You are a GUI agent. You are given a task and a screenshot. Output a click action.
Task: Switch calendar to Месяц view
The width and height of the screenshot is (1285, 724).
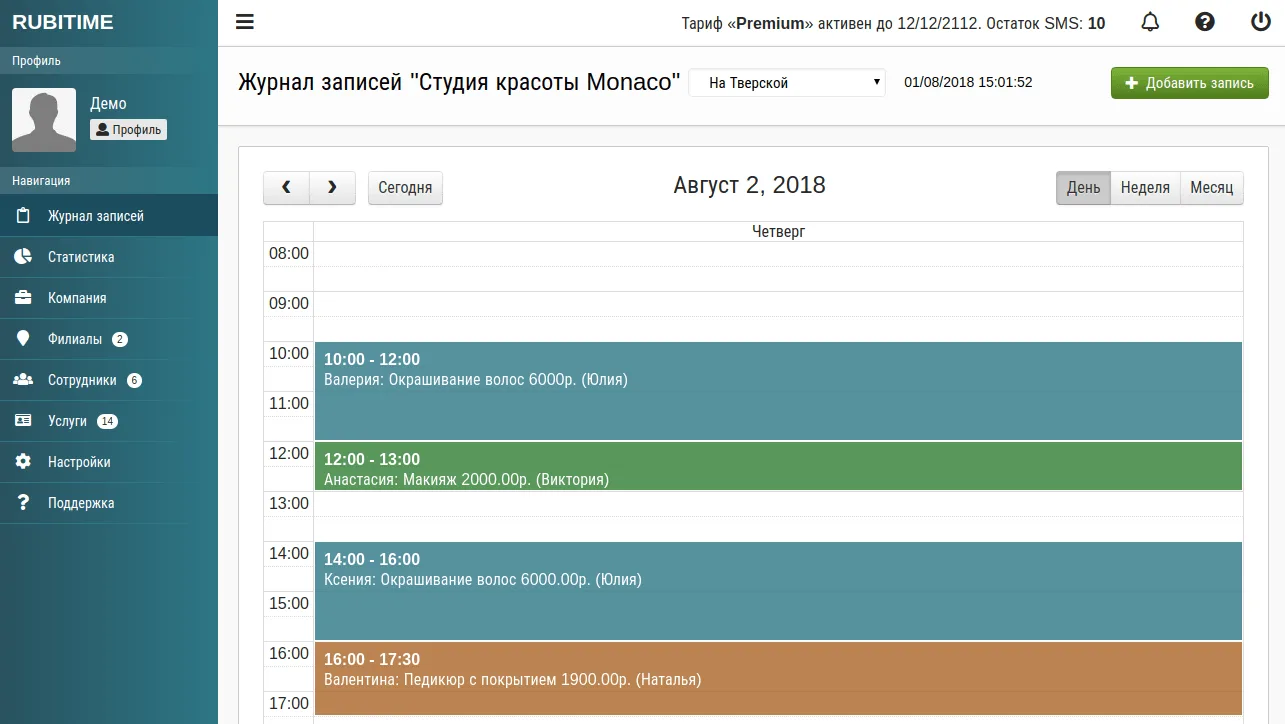click(1211, 188)
